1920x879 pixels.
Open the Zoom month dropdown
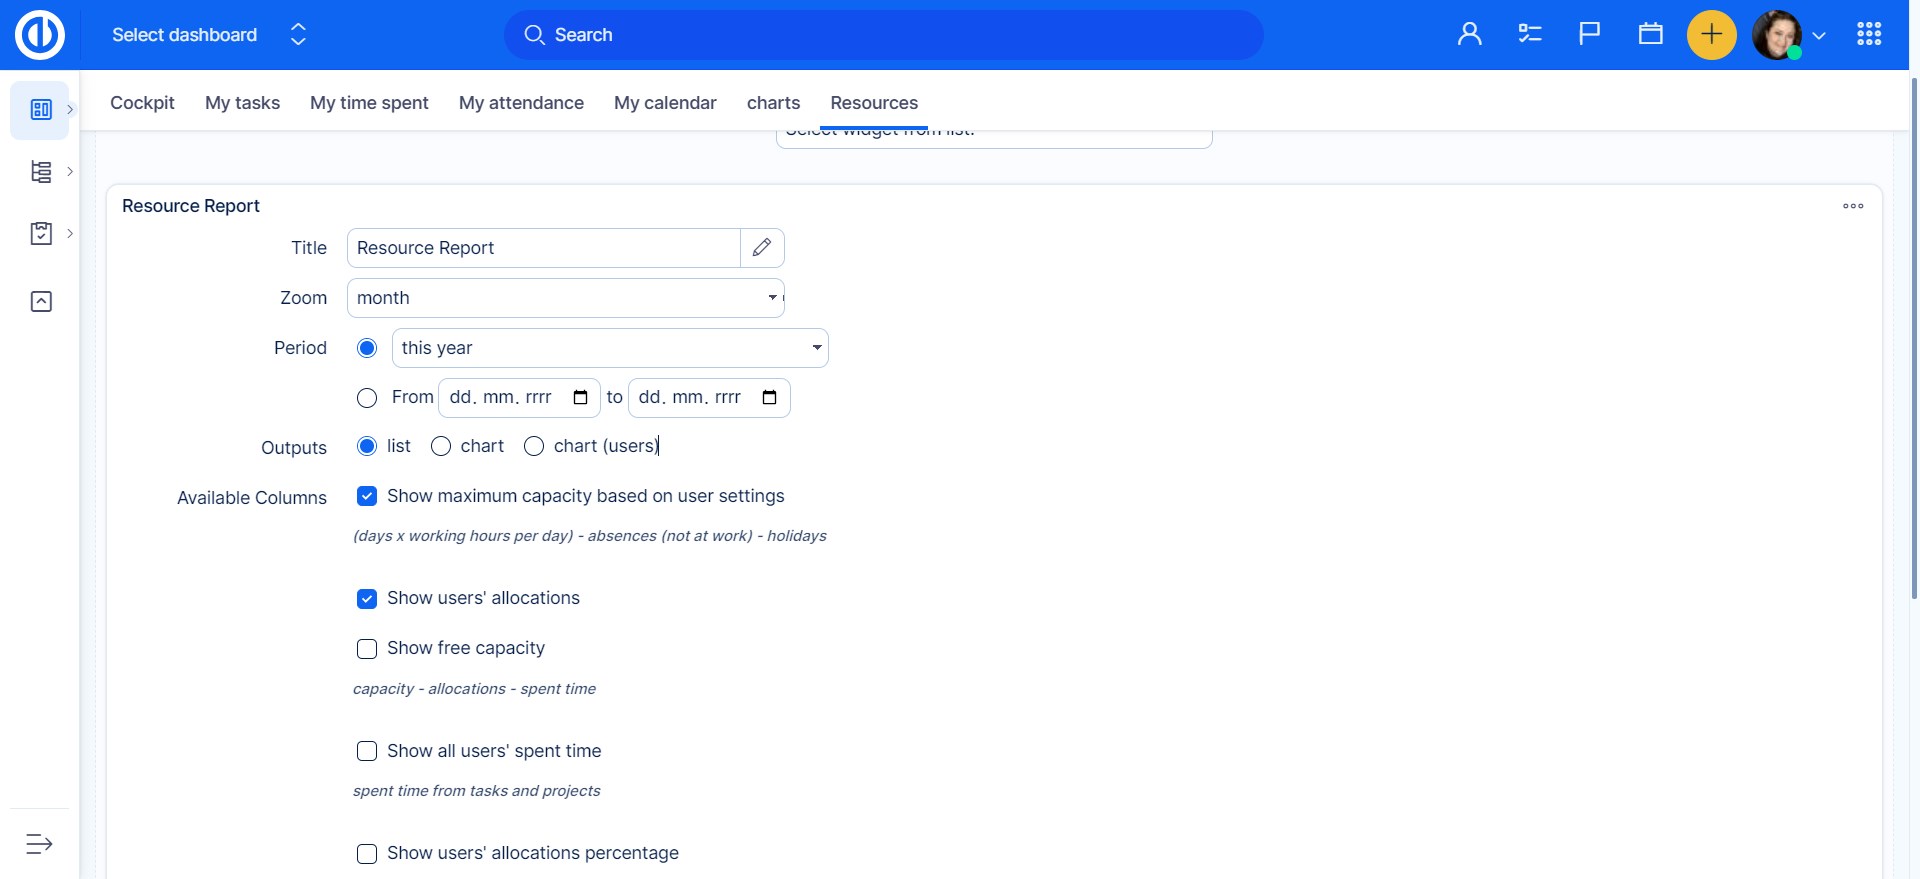point(565,298)
